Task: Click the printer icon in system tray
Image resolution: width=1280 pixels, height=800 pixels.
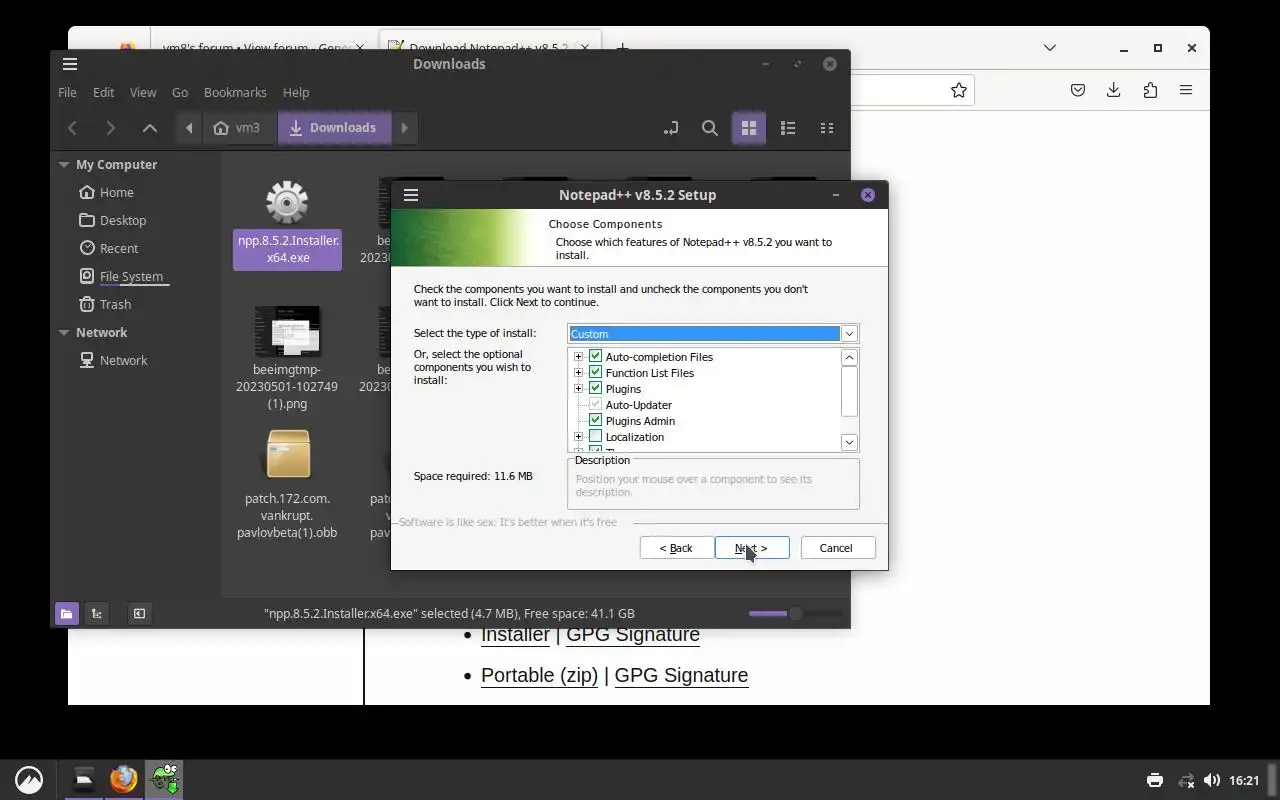Action: 1155,780
